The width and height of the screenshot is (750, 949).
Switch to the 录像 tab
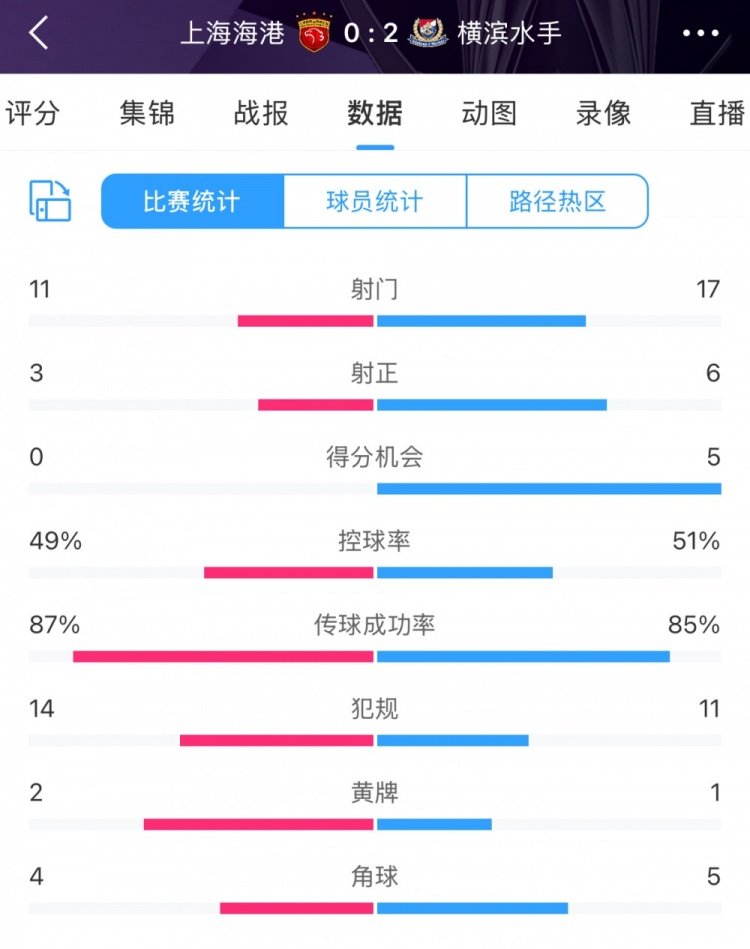603,113
